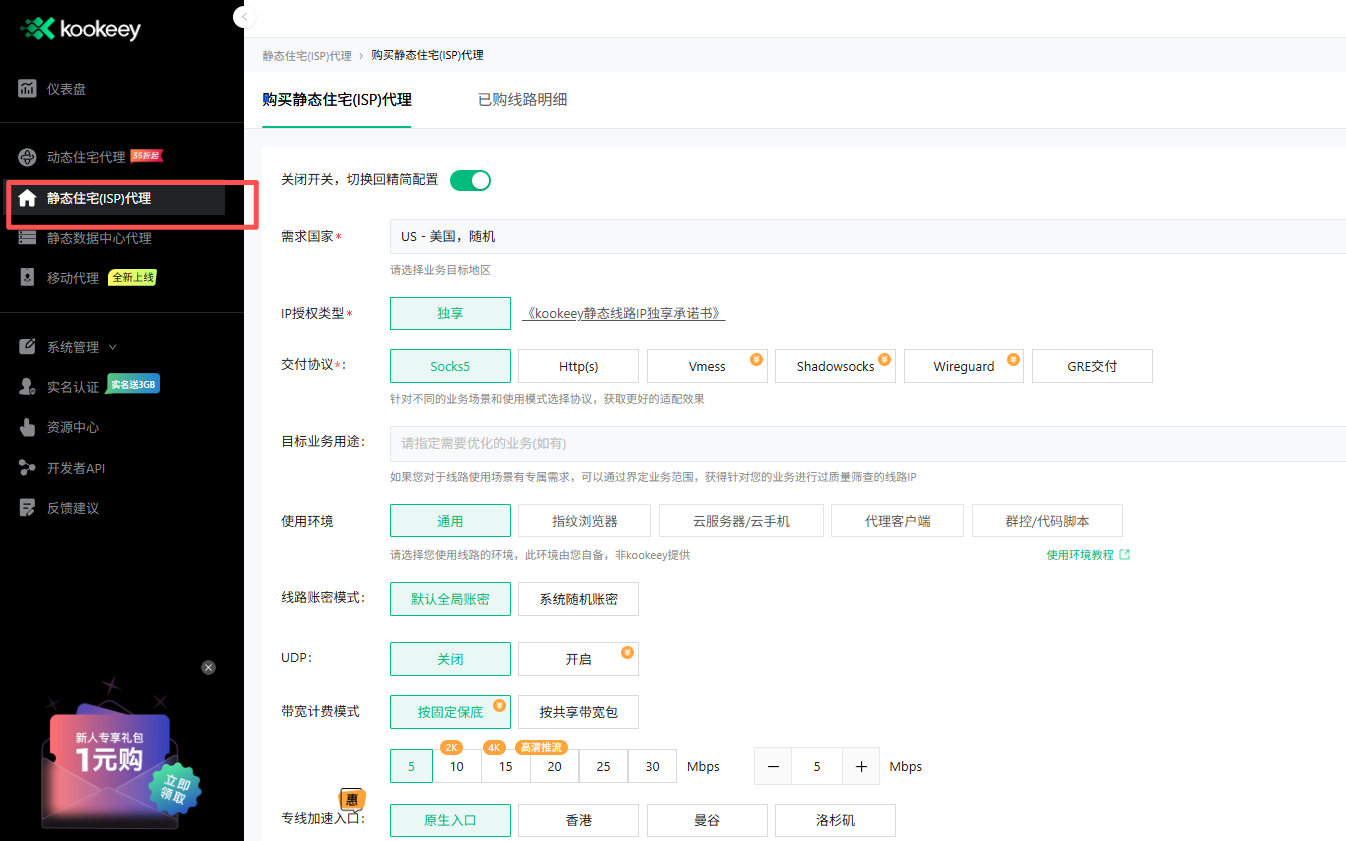Screen dimensions: 1346x841
Task: Click the plus button to increase Mbps
Action: click(861, 767)
